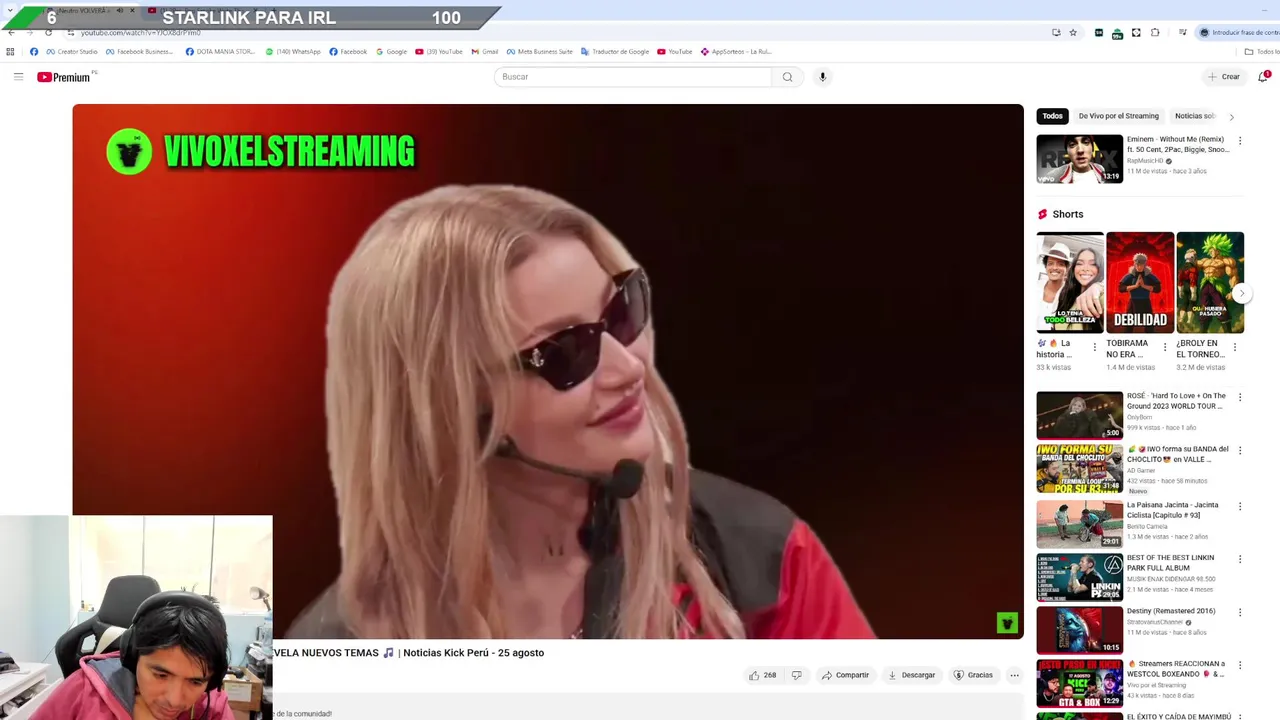The height and width of the screenshot is (720, 1280).
Task: Click the video player area
Action: point(548,371)
